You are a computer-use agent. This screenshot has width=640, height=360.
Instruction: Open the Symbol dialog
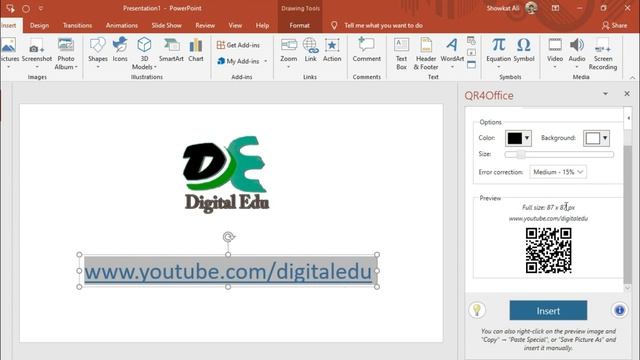point(524,50)
